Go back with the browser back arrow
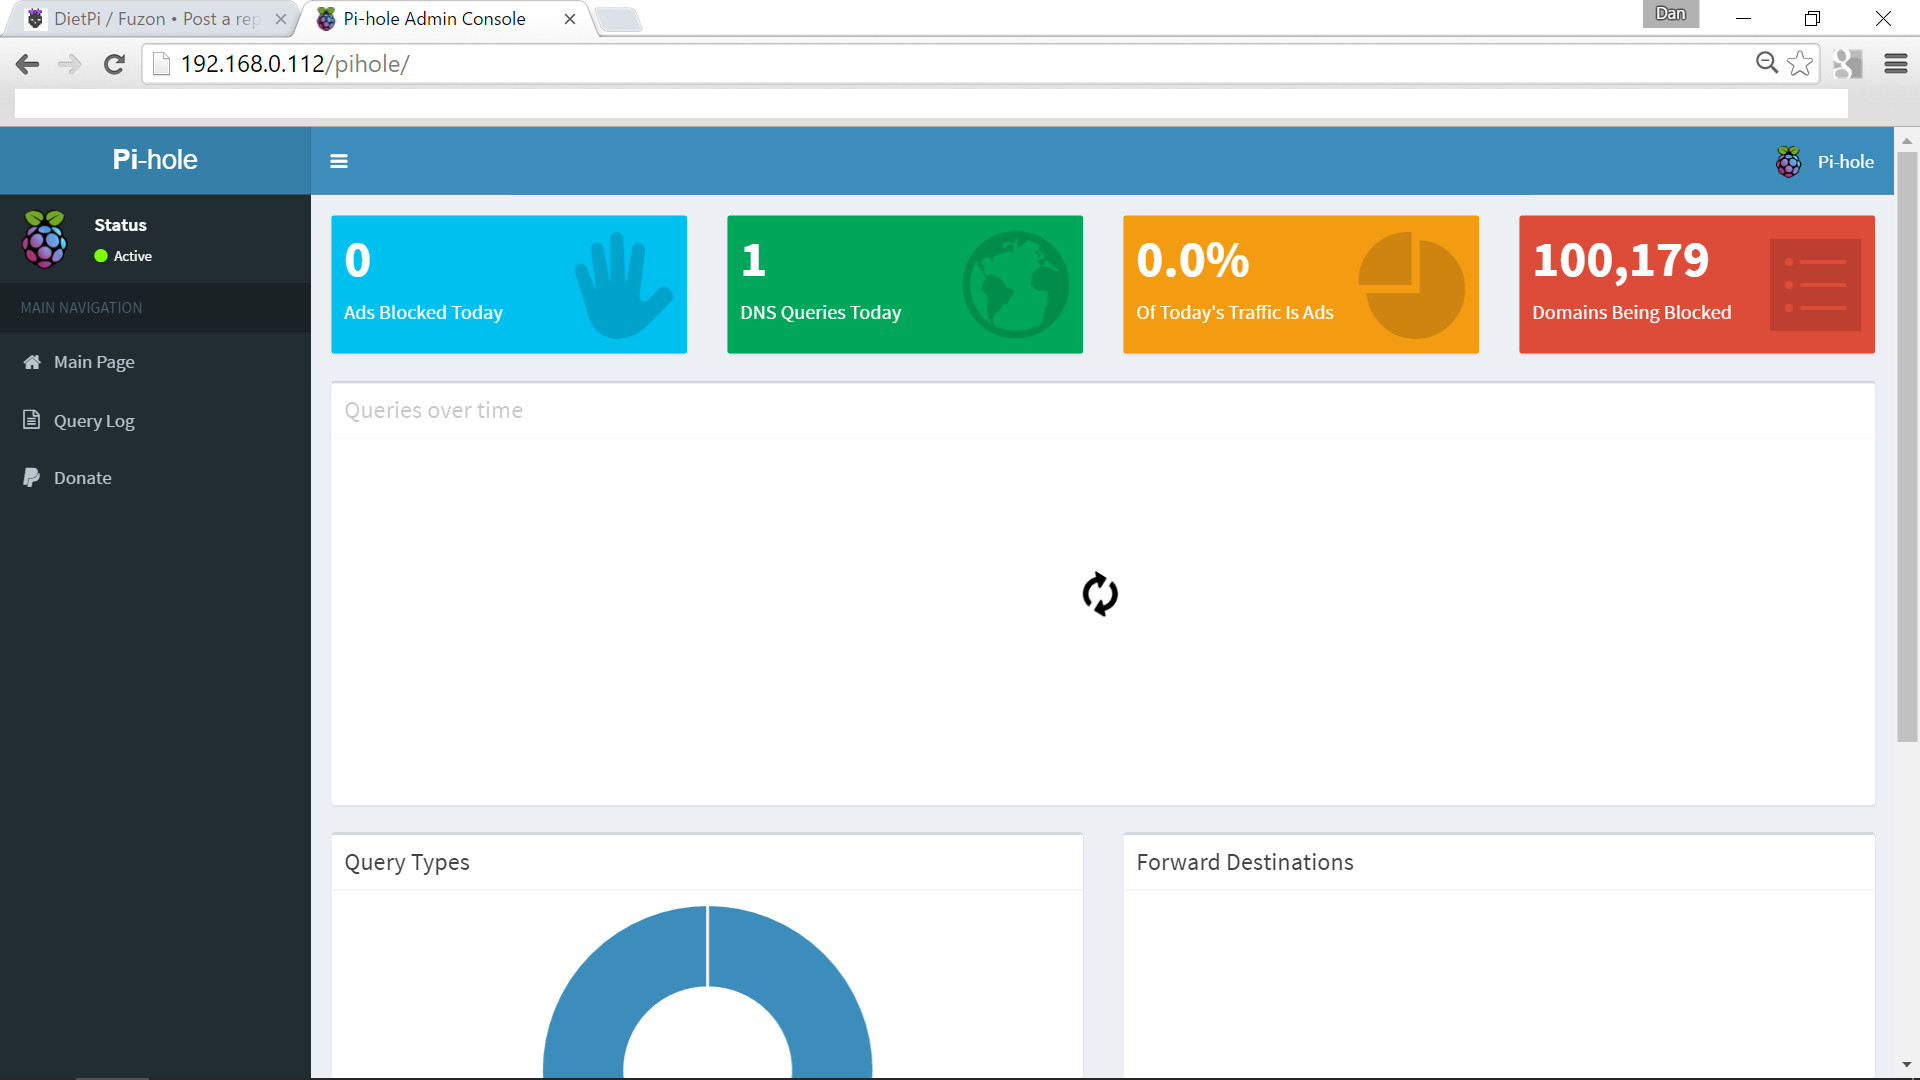The height and width of the screenshot is (1080, 1920). 27,64
